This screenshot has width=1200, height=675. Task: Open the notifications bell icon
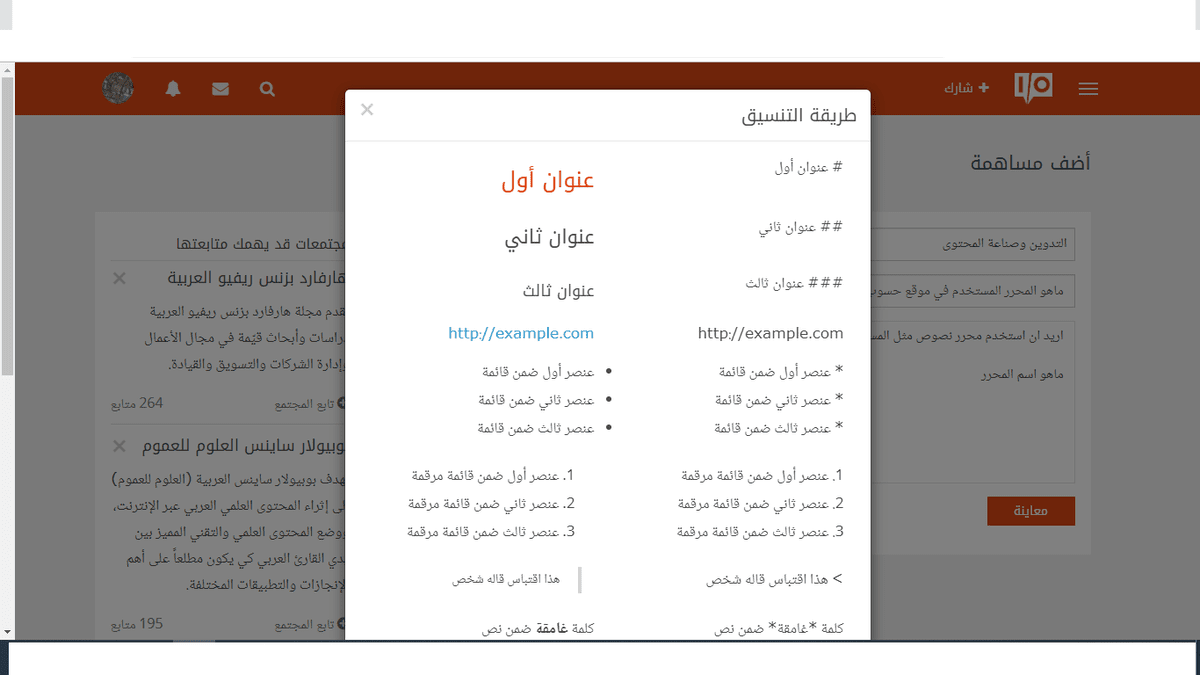(x=173, y=88)
